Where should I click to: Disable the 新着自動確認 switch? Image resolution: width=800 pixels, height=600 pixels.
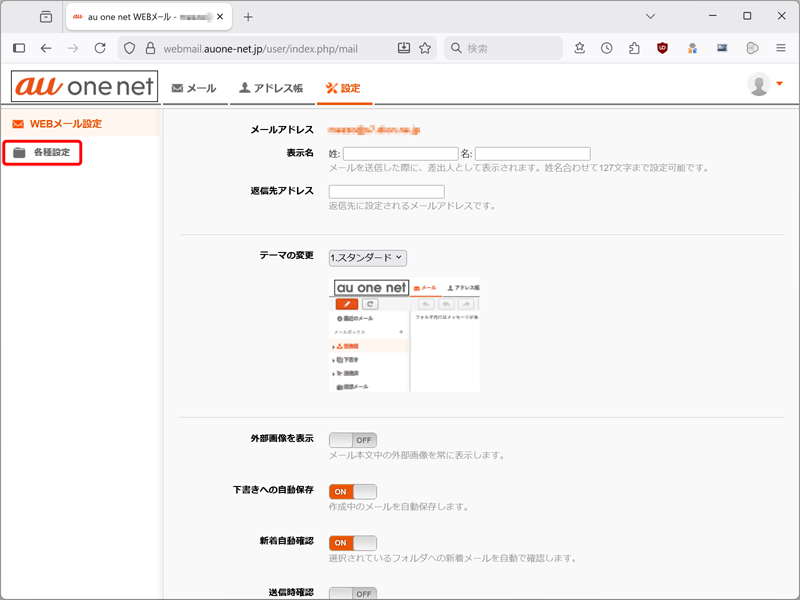point(352,543)
